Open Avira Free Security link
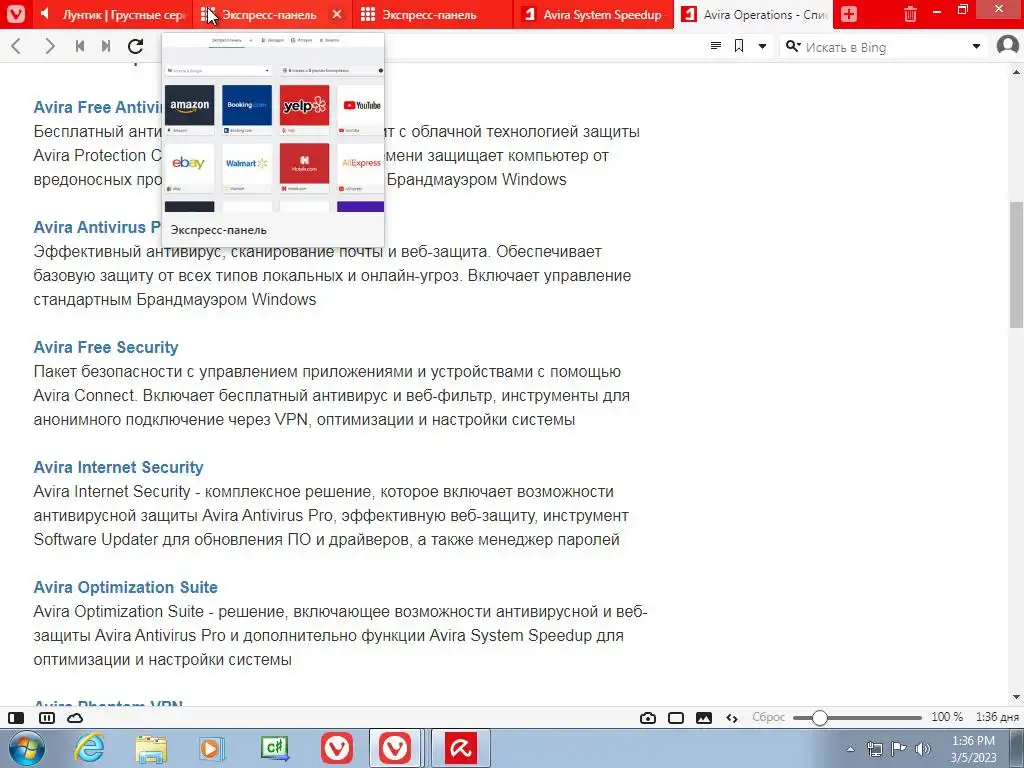Screen dimensions: 1024x768 coord(106,347)
